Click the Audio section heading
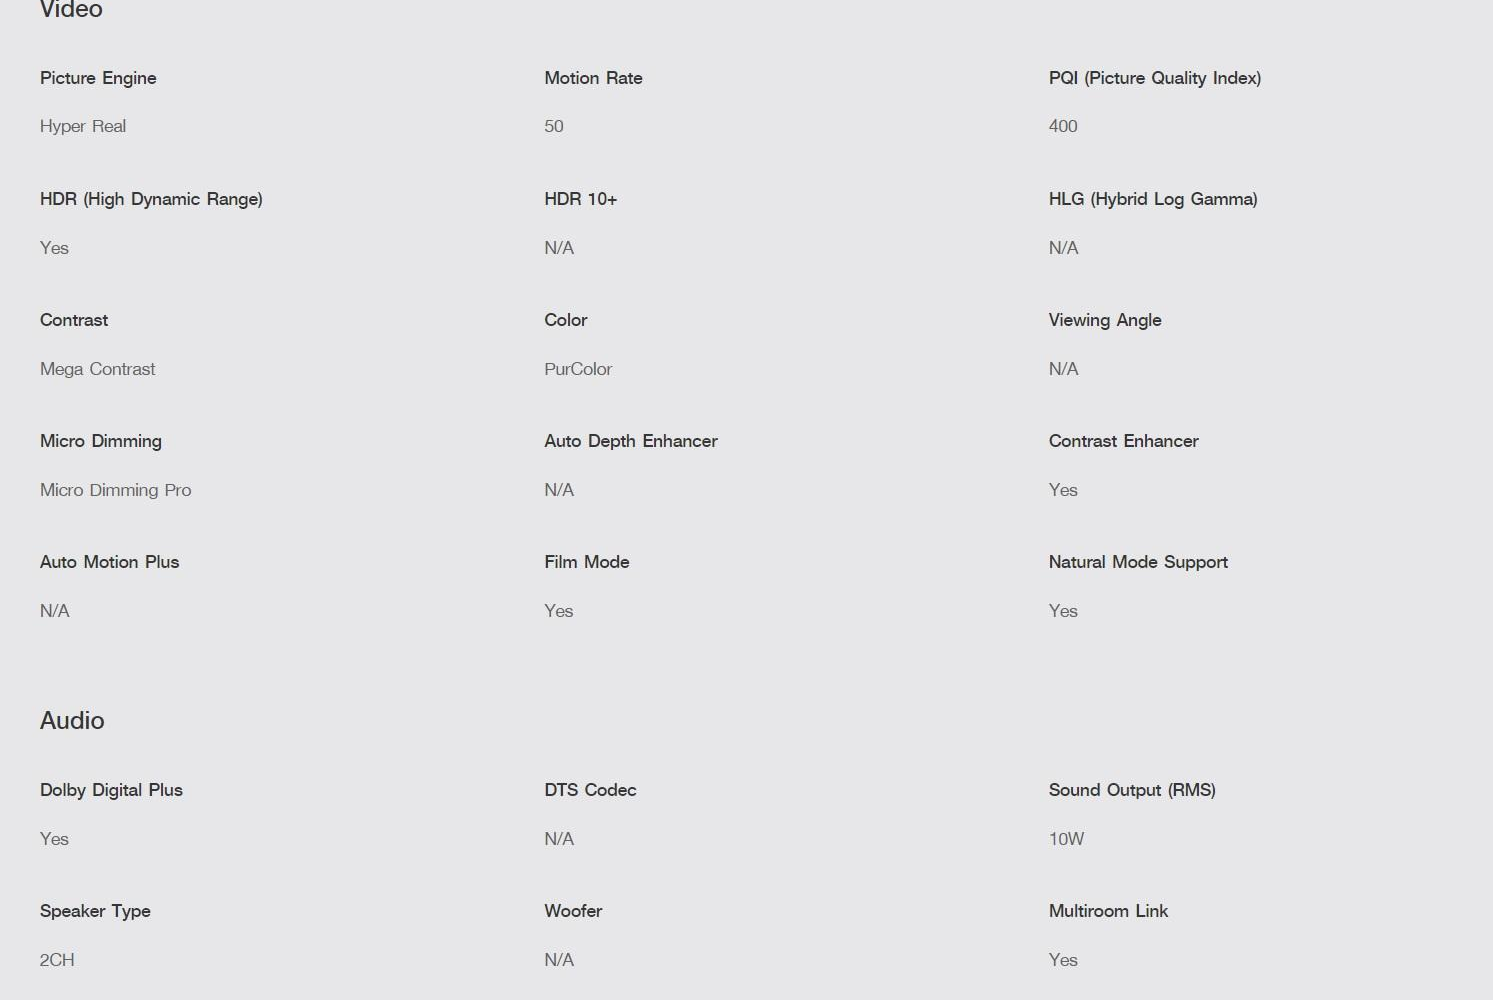Screen dimensions: 1494x1000 coord(72,720)
